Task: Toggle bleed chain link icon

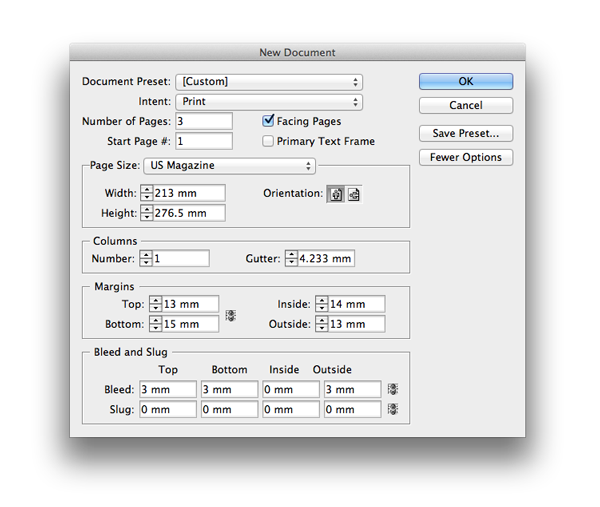Action: 393,389
